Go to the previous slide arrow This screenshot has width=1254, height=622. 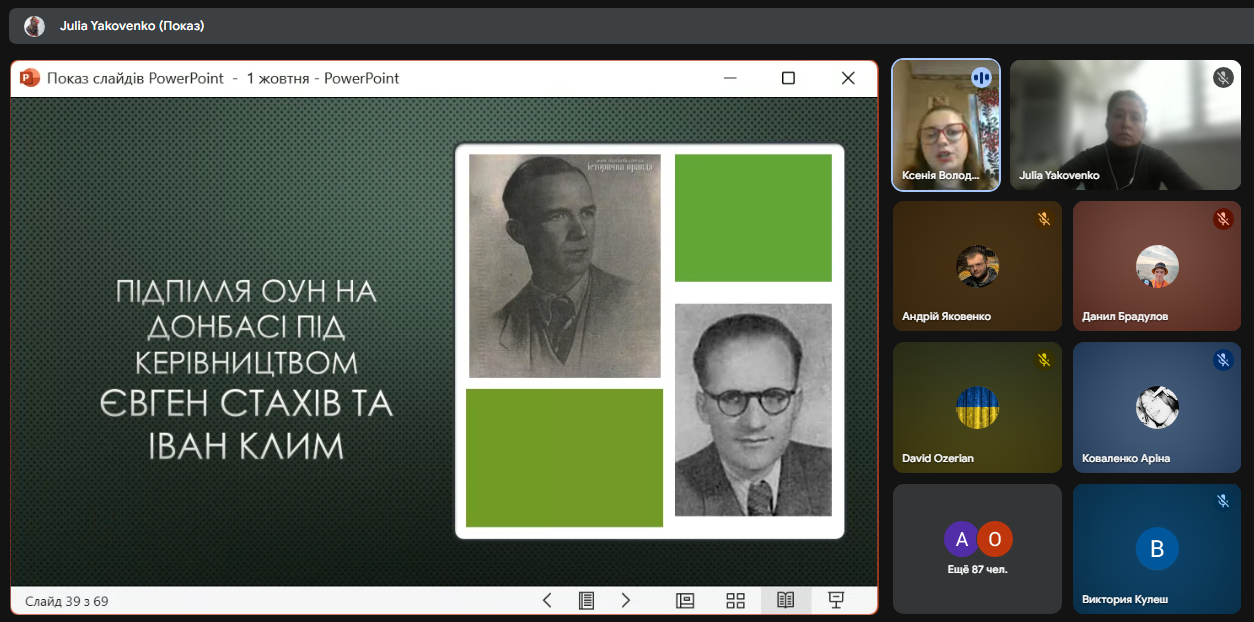[x=547, y=600]
